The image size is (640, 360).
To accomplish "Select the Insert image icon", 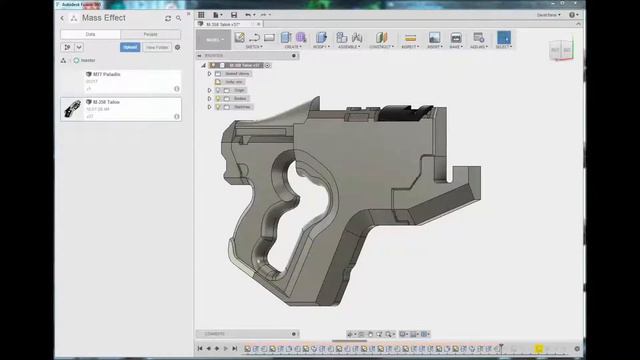I will coord(434,38).
